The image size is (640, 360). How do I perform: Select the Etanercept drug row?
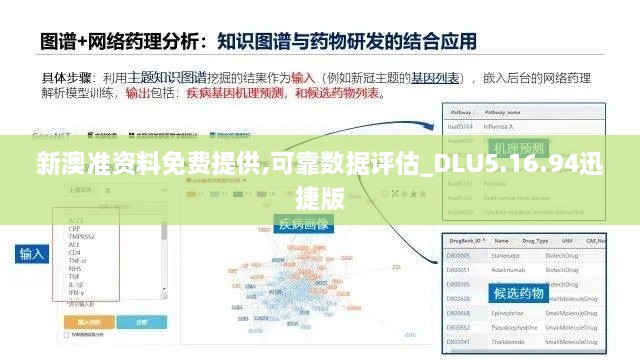click(x=524, y=256)
